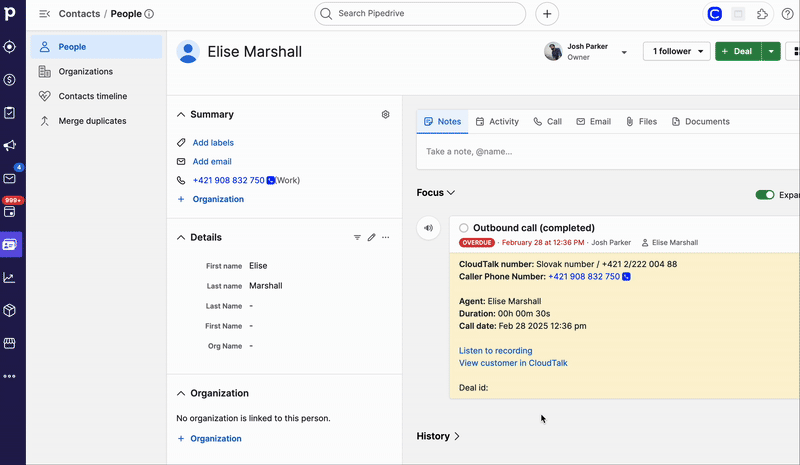This screenshot has height=465, width=800.
Task: Open the help question mark icon
Action: pos(787,14)
